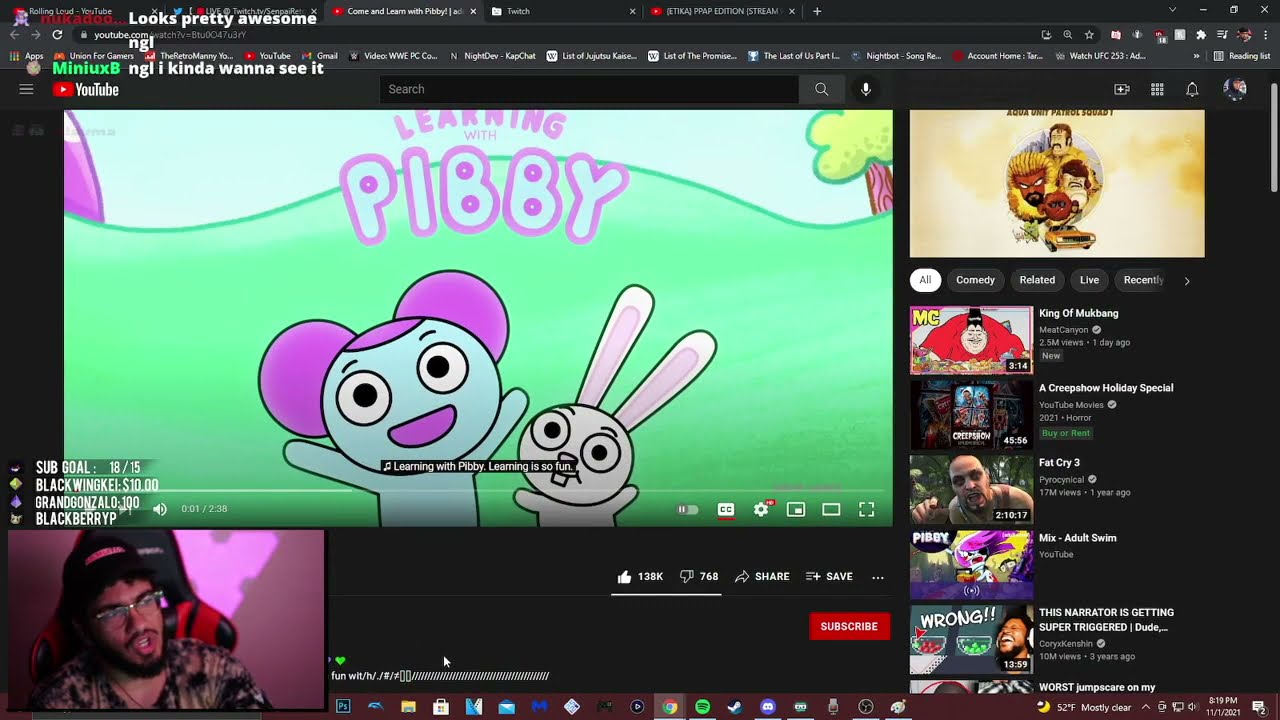Click the YouTube search magnifier button
This screenshot has height=720, width=1280.
tap(821, 89)
